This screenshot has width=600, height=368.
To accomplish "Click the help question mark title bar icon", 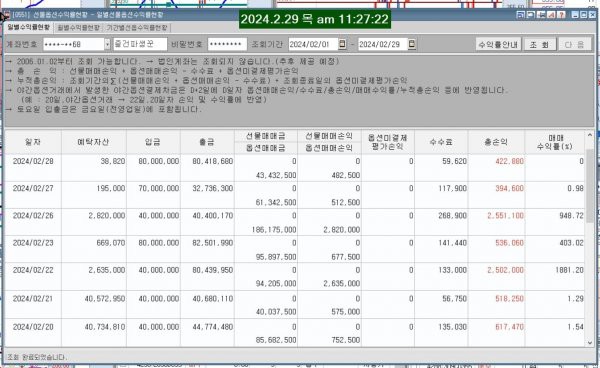I will (561, 15).
